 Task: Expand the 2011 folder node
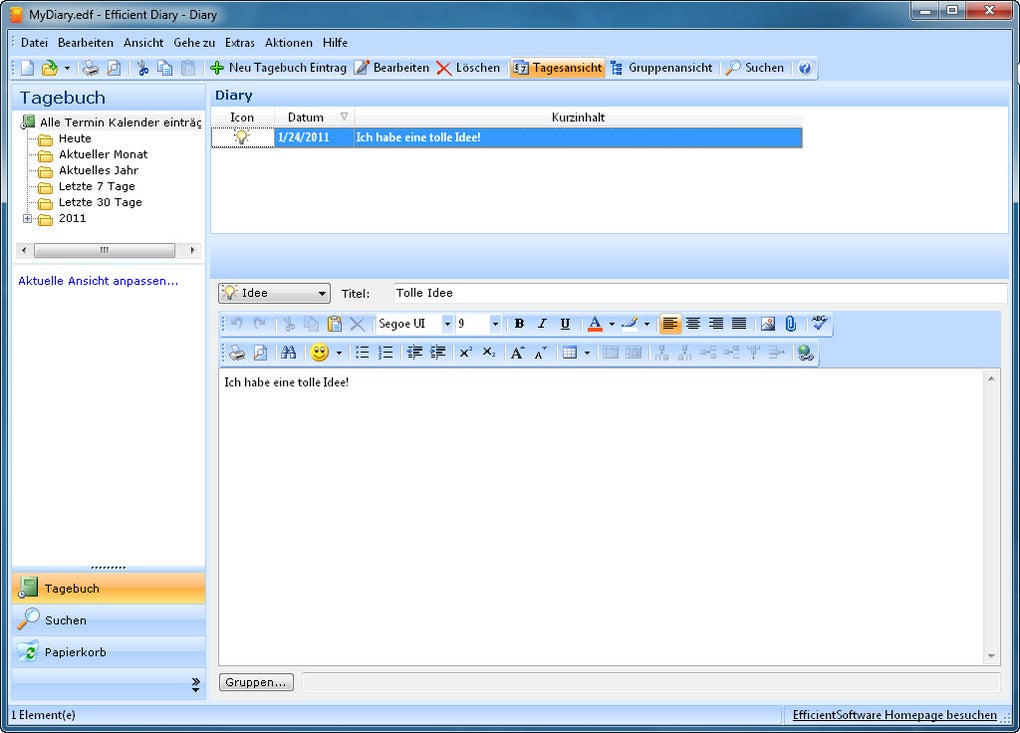coord(27,219)
